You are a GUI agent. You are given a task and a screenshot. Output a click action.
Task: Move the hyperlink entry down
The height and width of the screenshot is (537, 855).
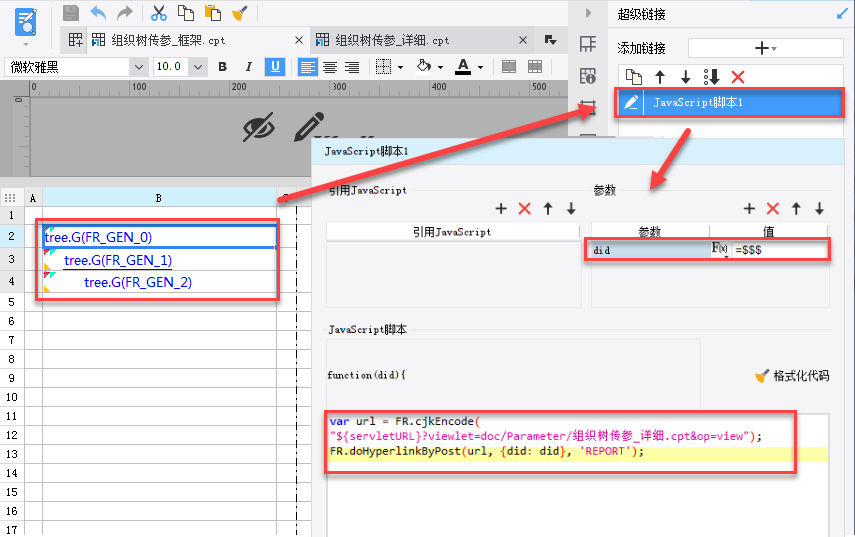(686, 77)
